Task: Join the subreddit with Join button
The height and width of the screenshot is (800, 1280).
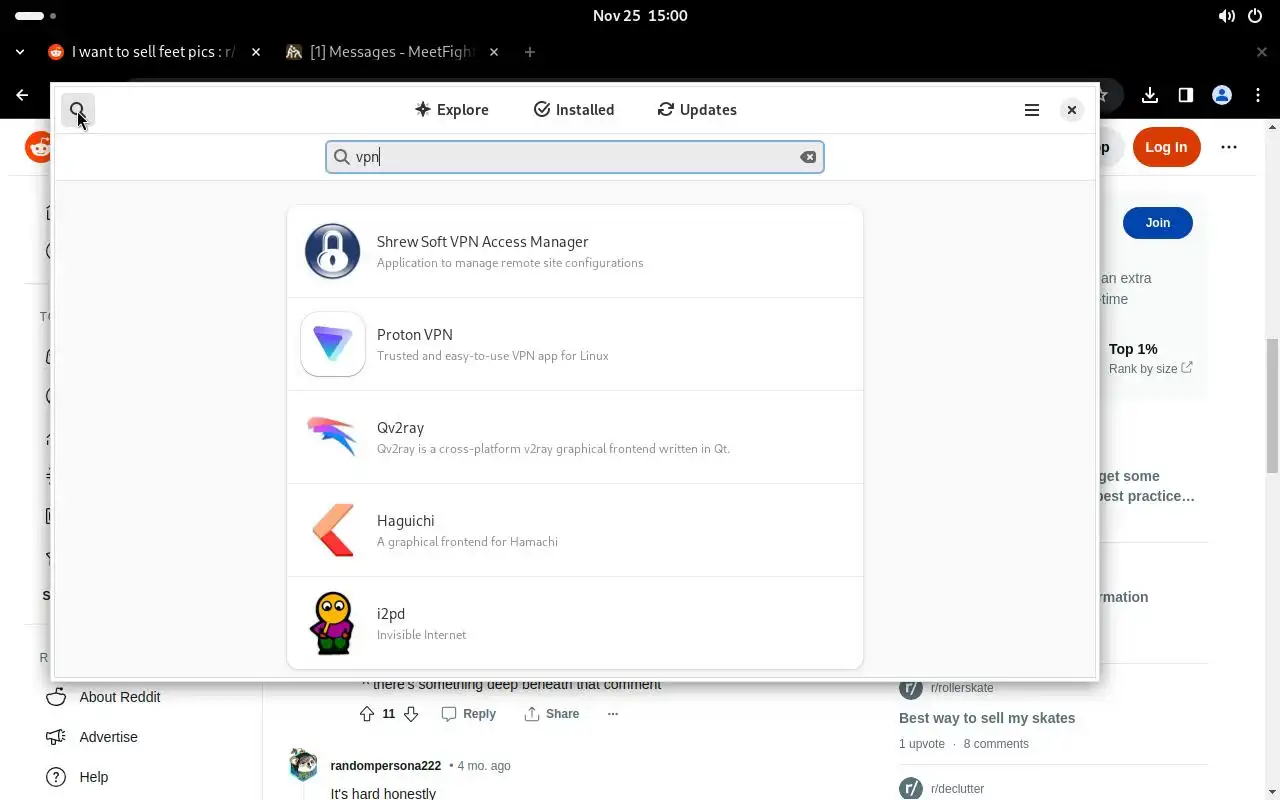Action: tap(1157, 223)
